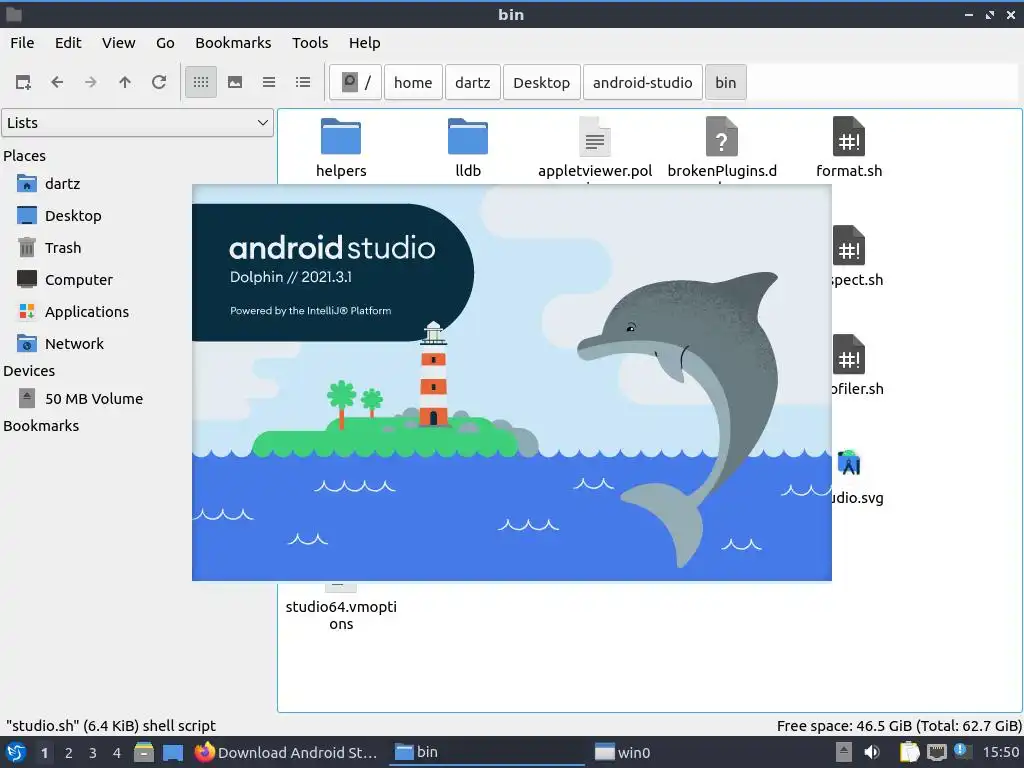Open clipboard manager tray icon

[909, 753]
